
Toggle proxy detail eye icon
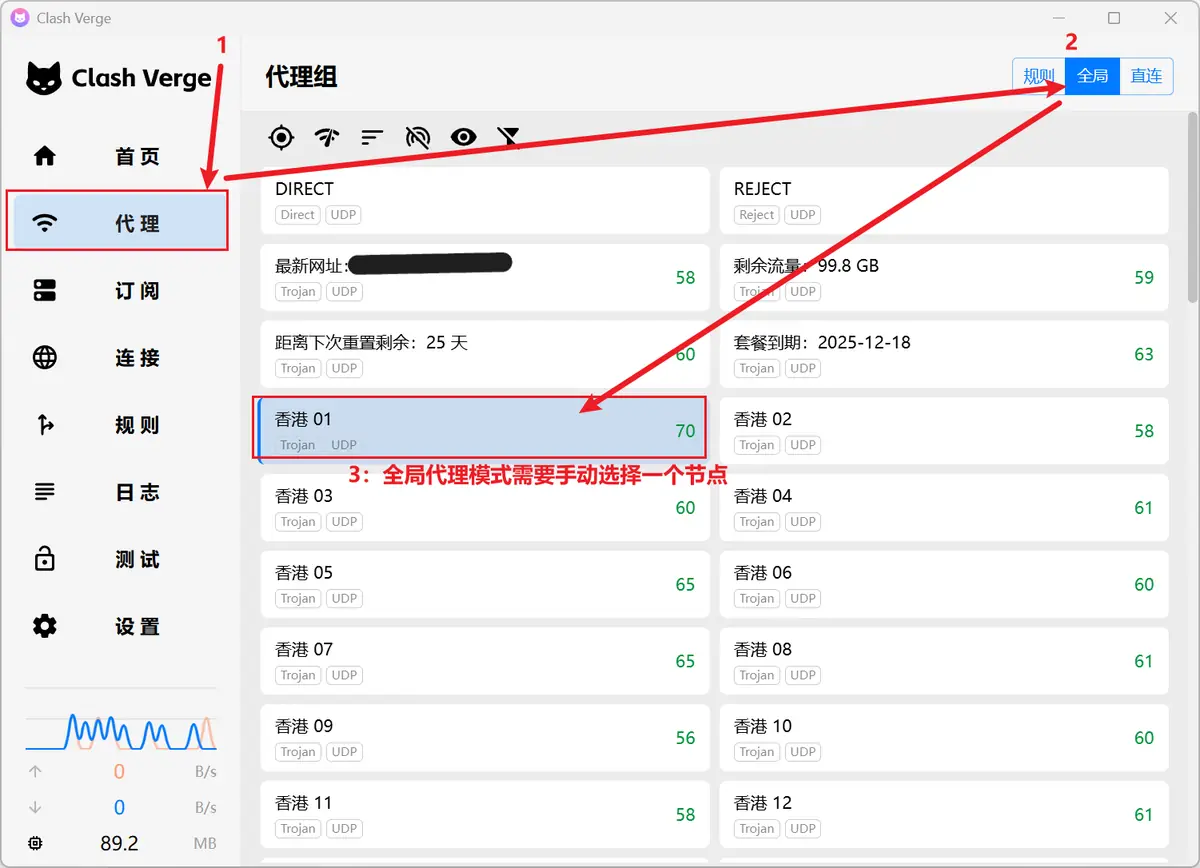click(x=463, y=138)
